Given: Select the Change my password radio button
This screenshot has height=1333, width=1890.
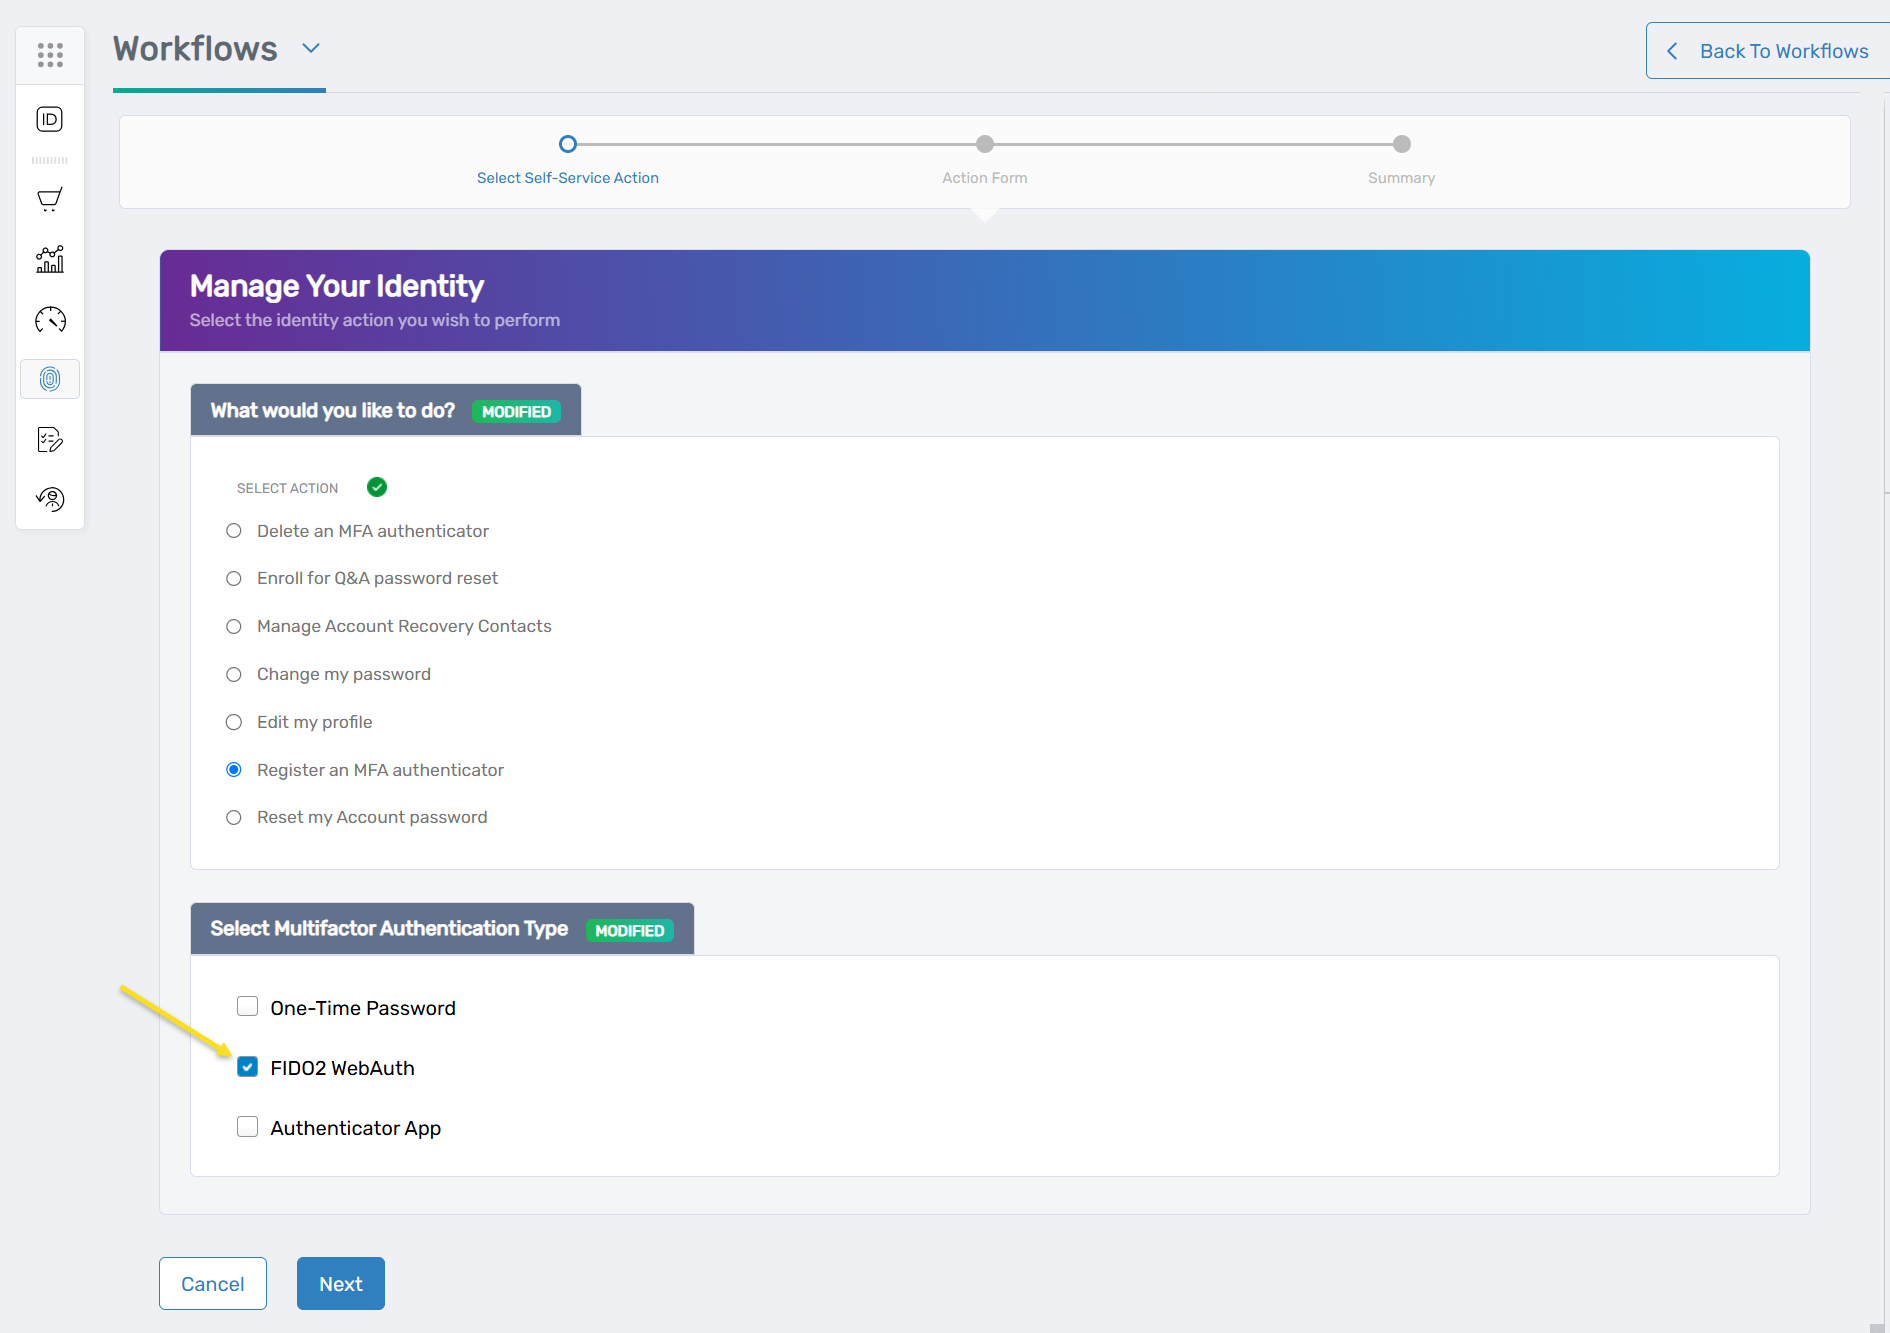Looking at the screenshot, I should [x=233, y=673].
